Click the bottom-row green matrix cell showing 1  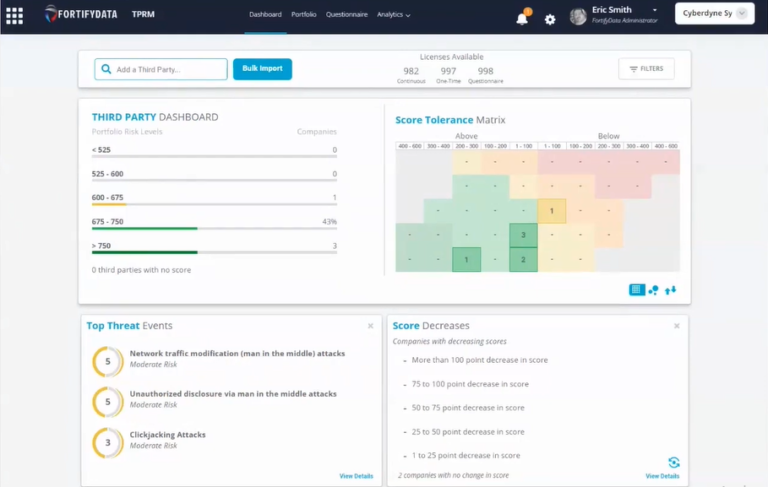pos(466,260)
